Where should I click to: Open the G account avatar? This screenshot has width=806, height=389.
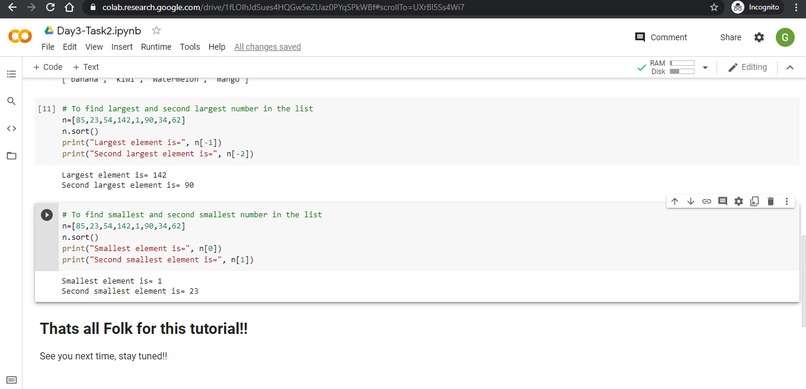[785, 37]
